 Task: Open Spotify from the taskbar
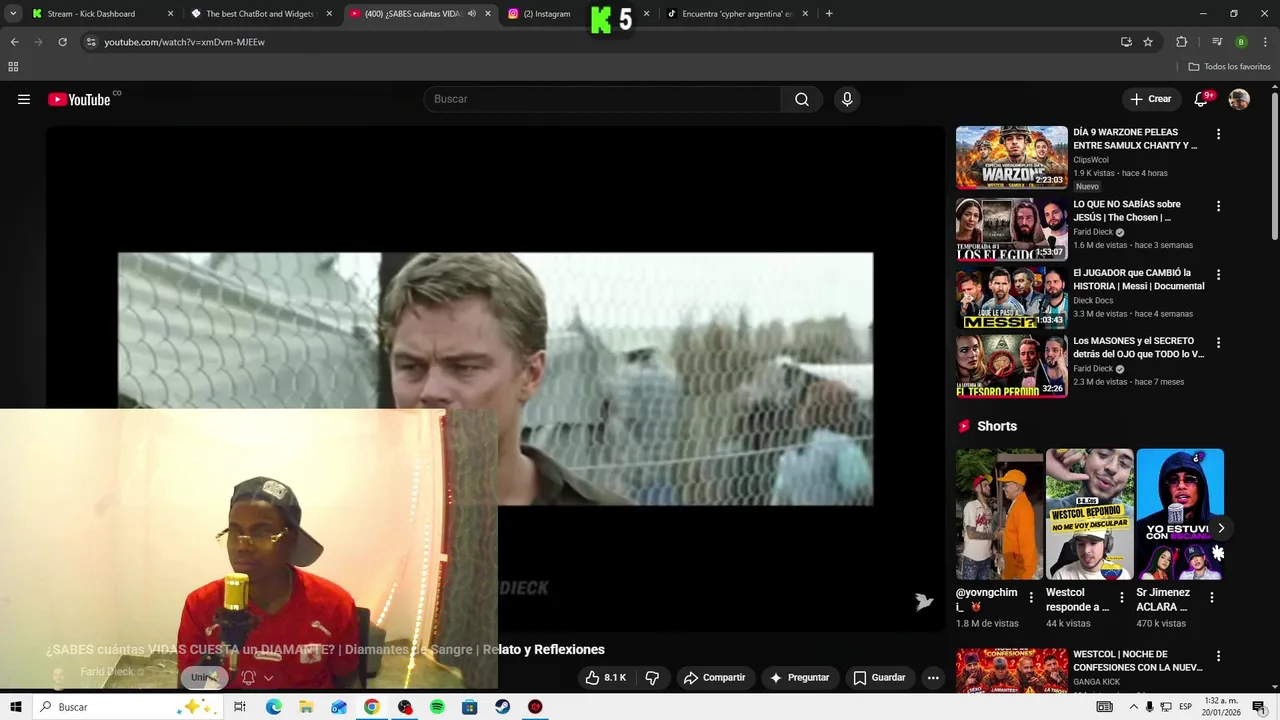pos(437,707)
